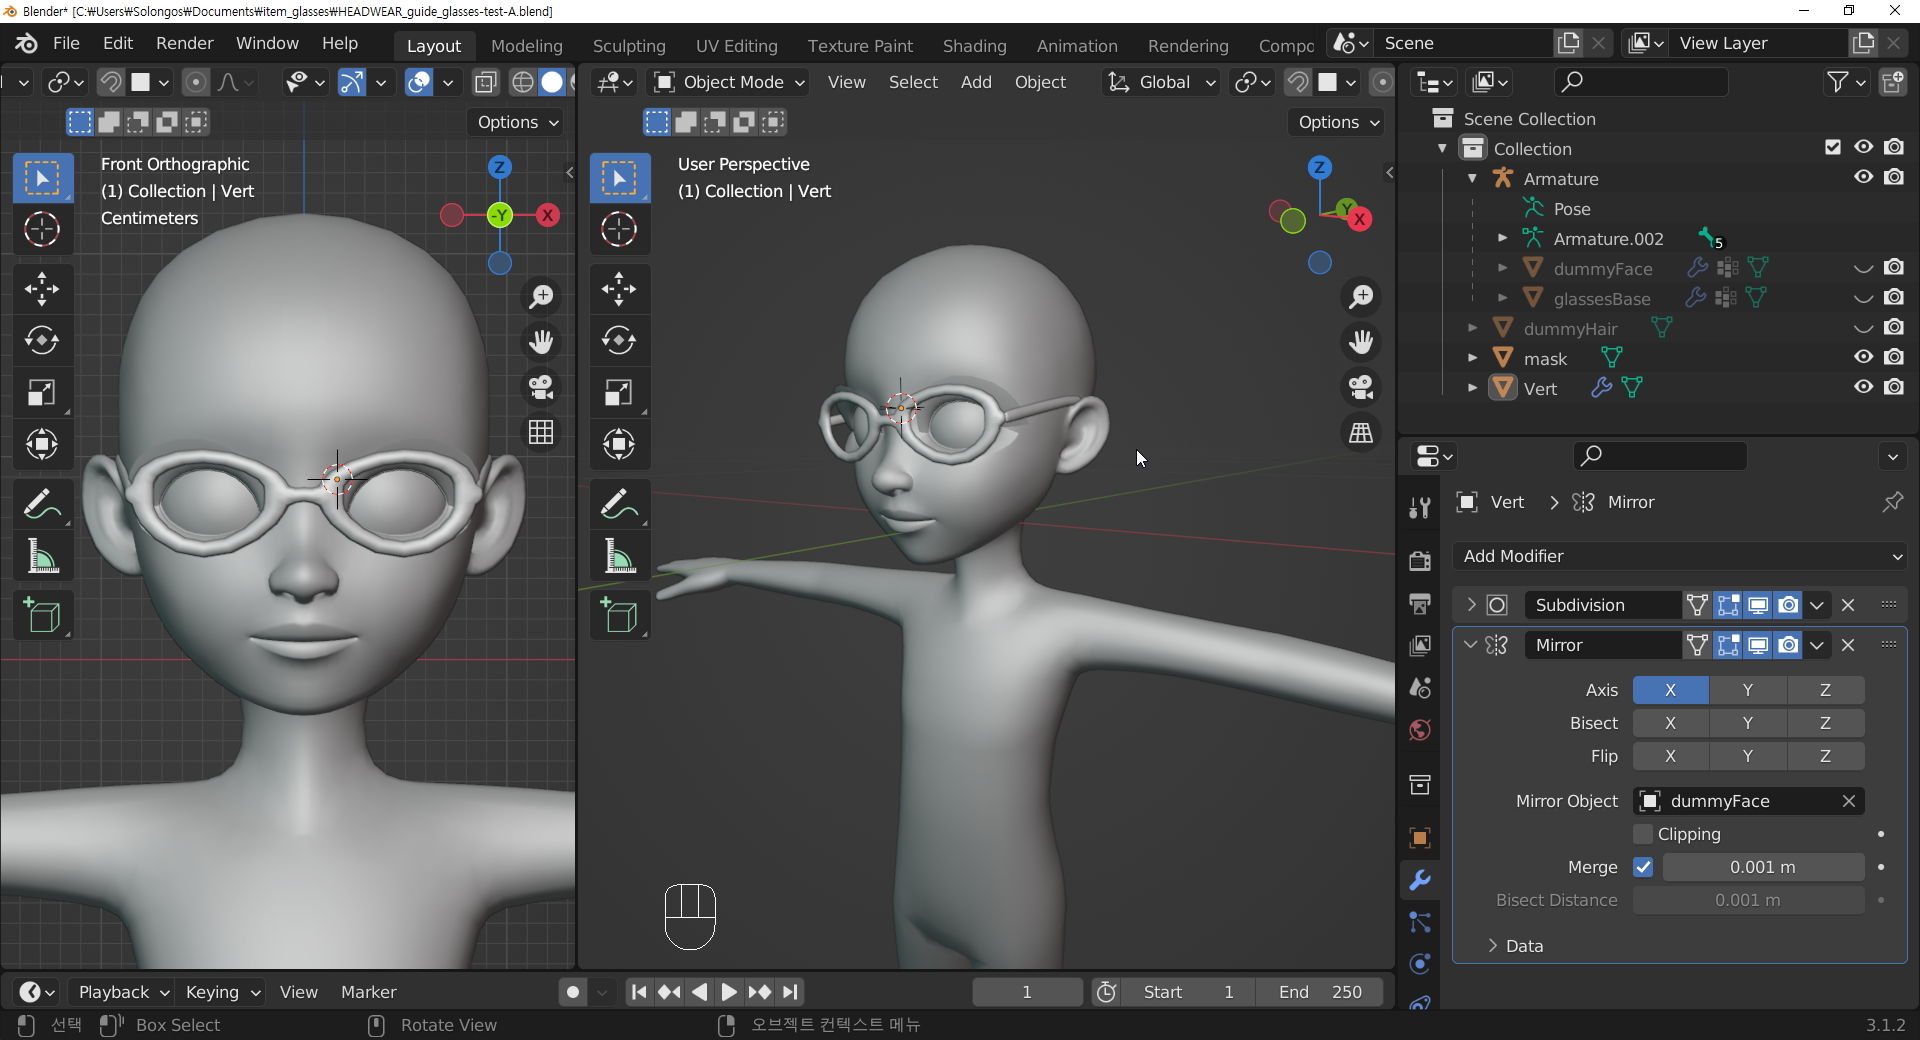Open Object Mode dropdown

(x=729, y=82)
